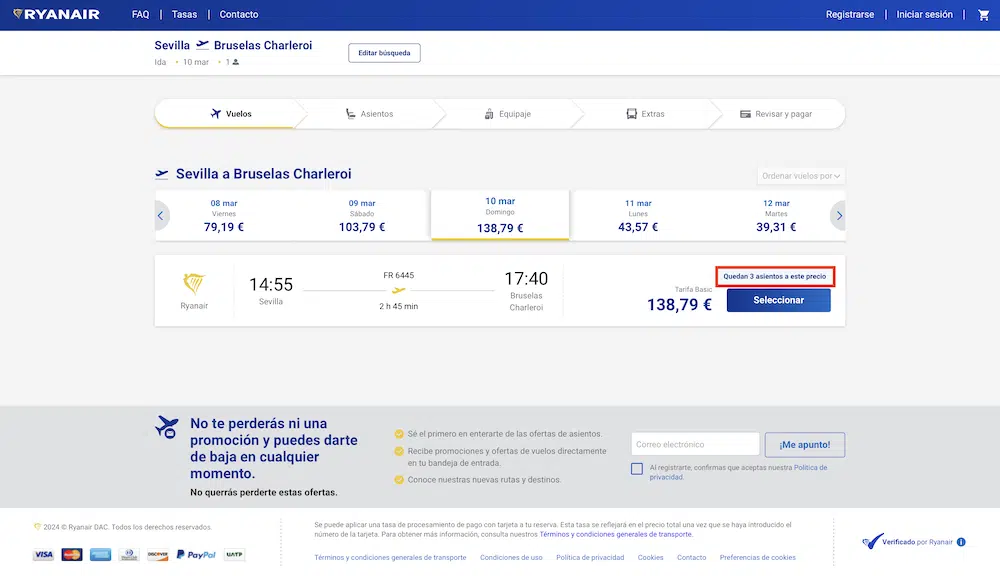This screenshot has width=1000, height=576.
Task: Click the Tarifa Basic price 138,79 €
Action: [679, 305]
